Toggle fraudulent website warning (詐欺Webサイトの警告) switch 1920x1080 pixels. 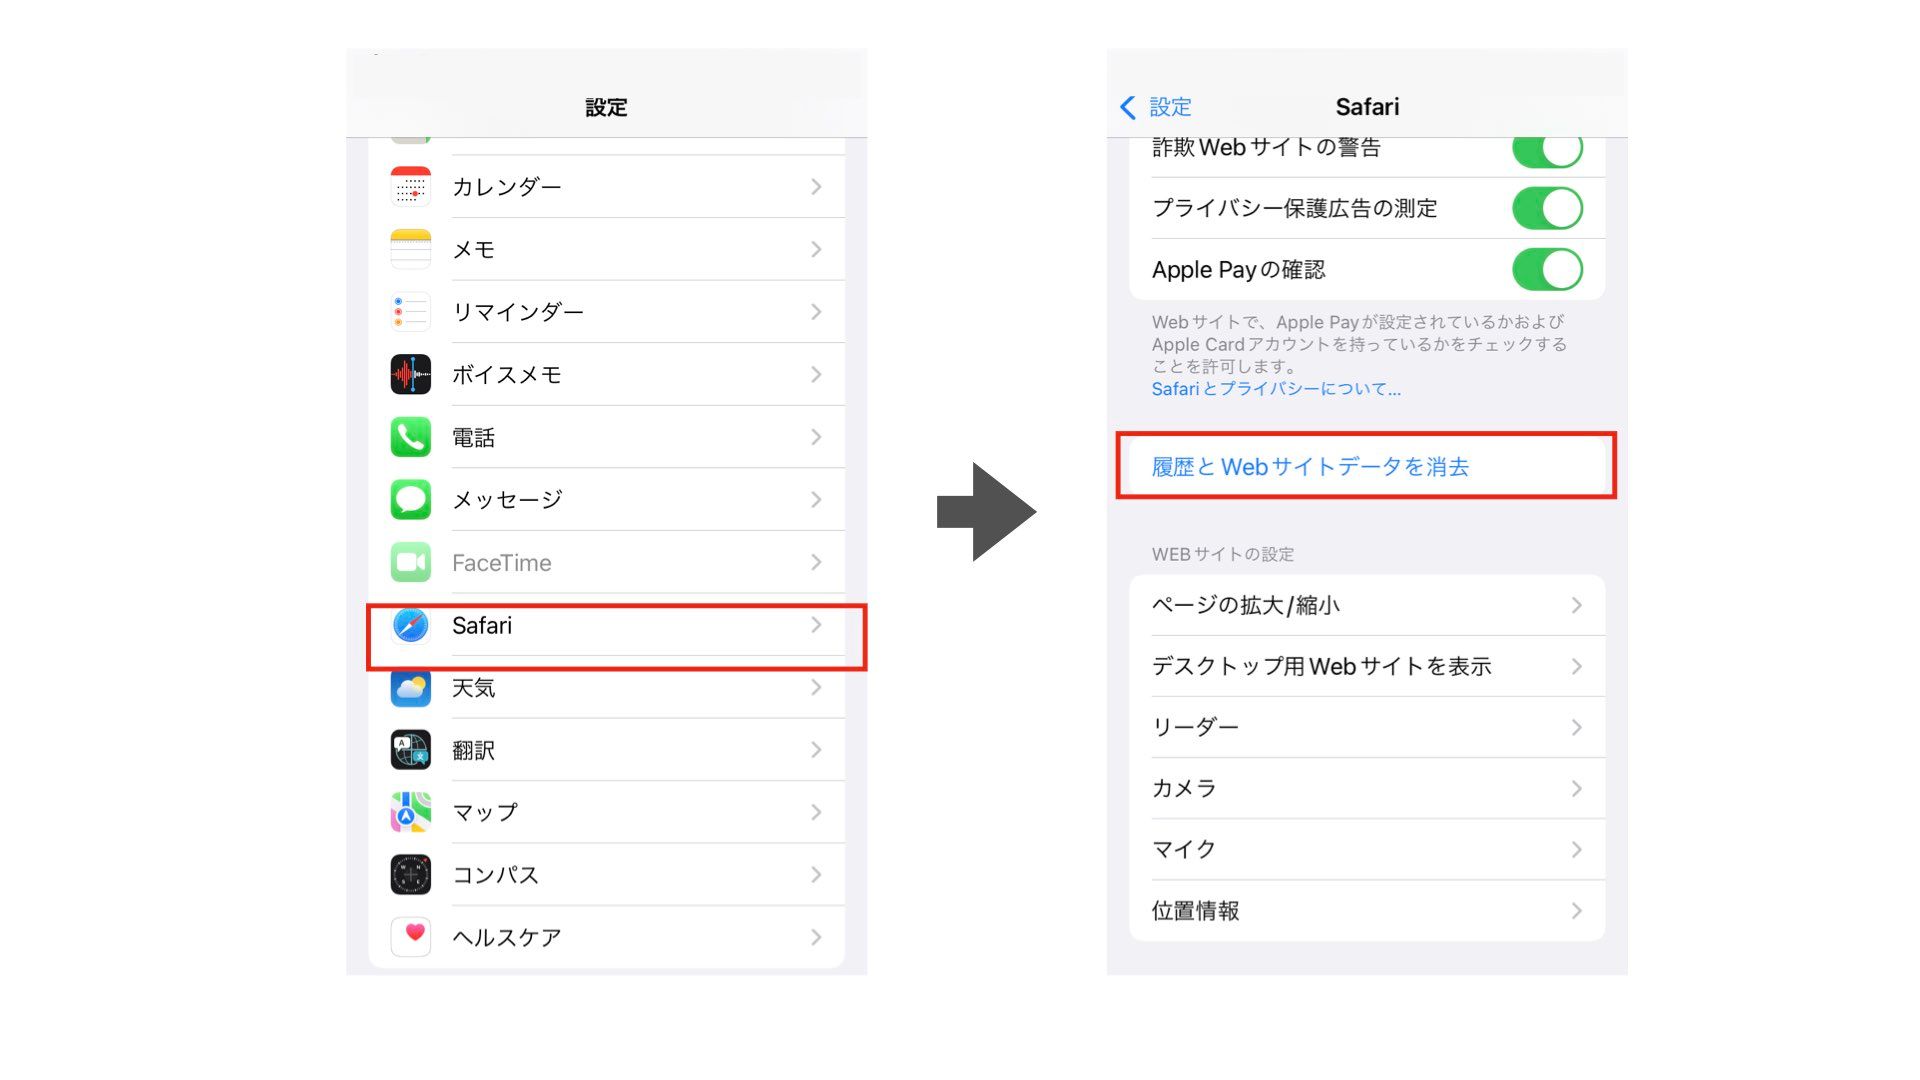point(1546,151)
